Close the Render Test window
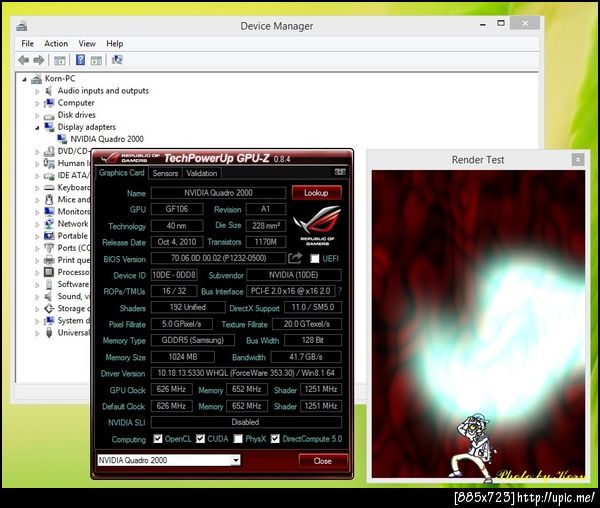The width and height of the screenshot is (600, 508). (578, 160)
